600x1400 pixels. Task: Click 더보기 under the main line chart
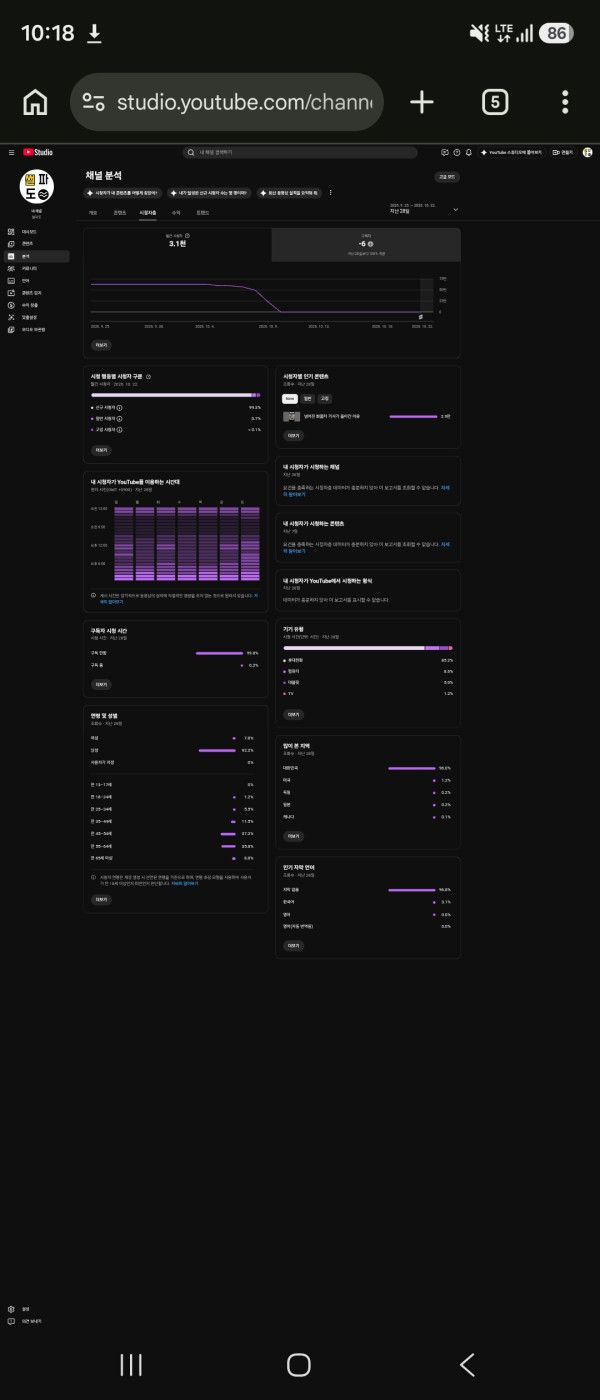tap(101, 344)
